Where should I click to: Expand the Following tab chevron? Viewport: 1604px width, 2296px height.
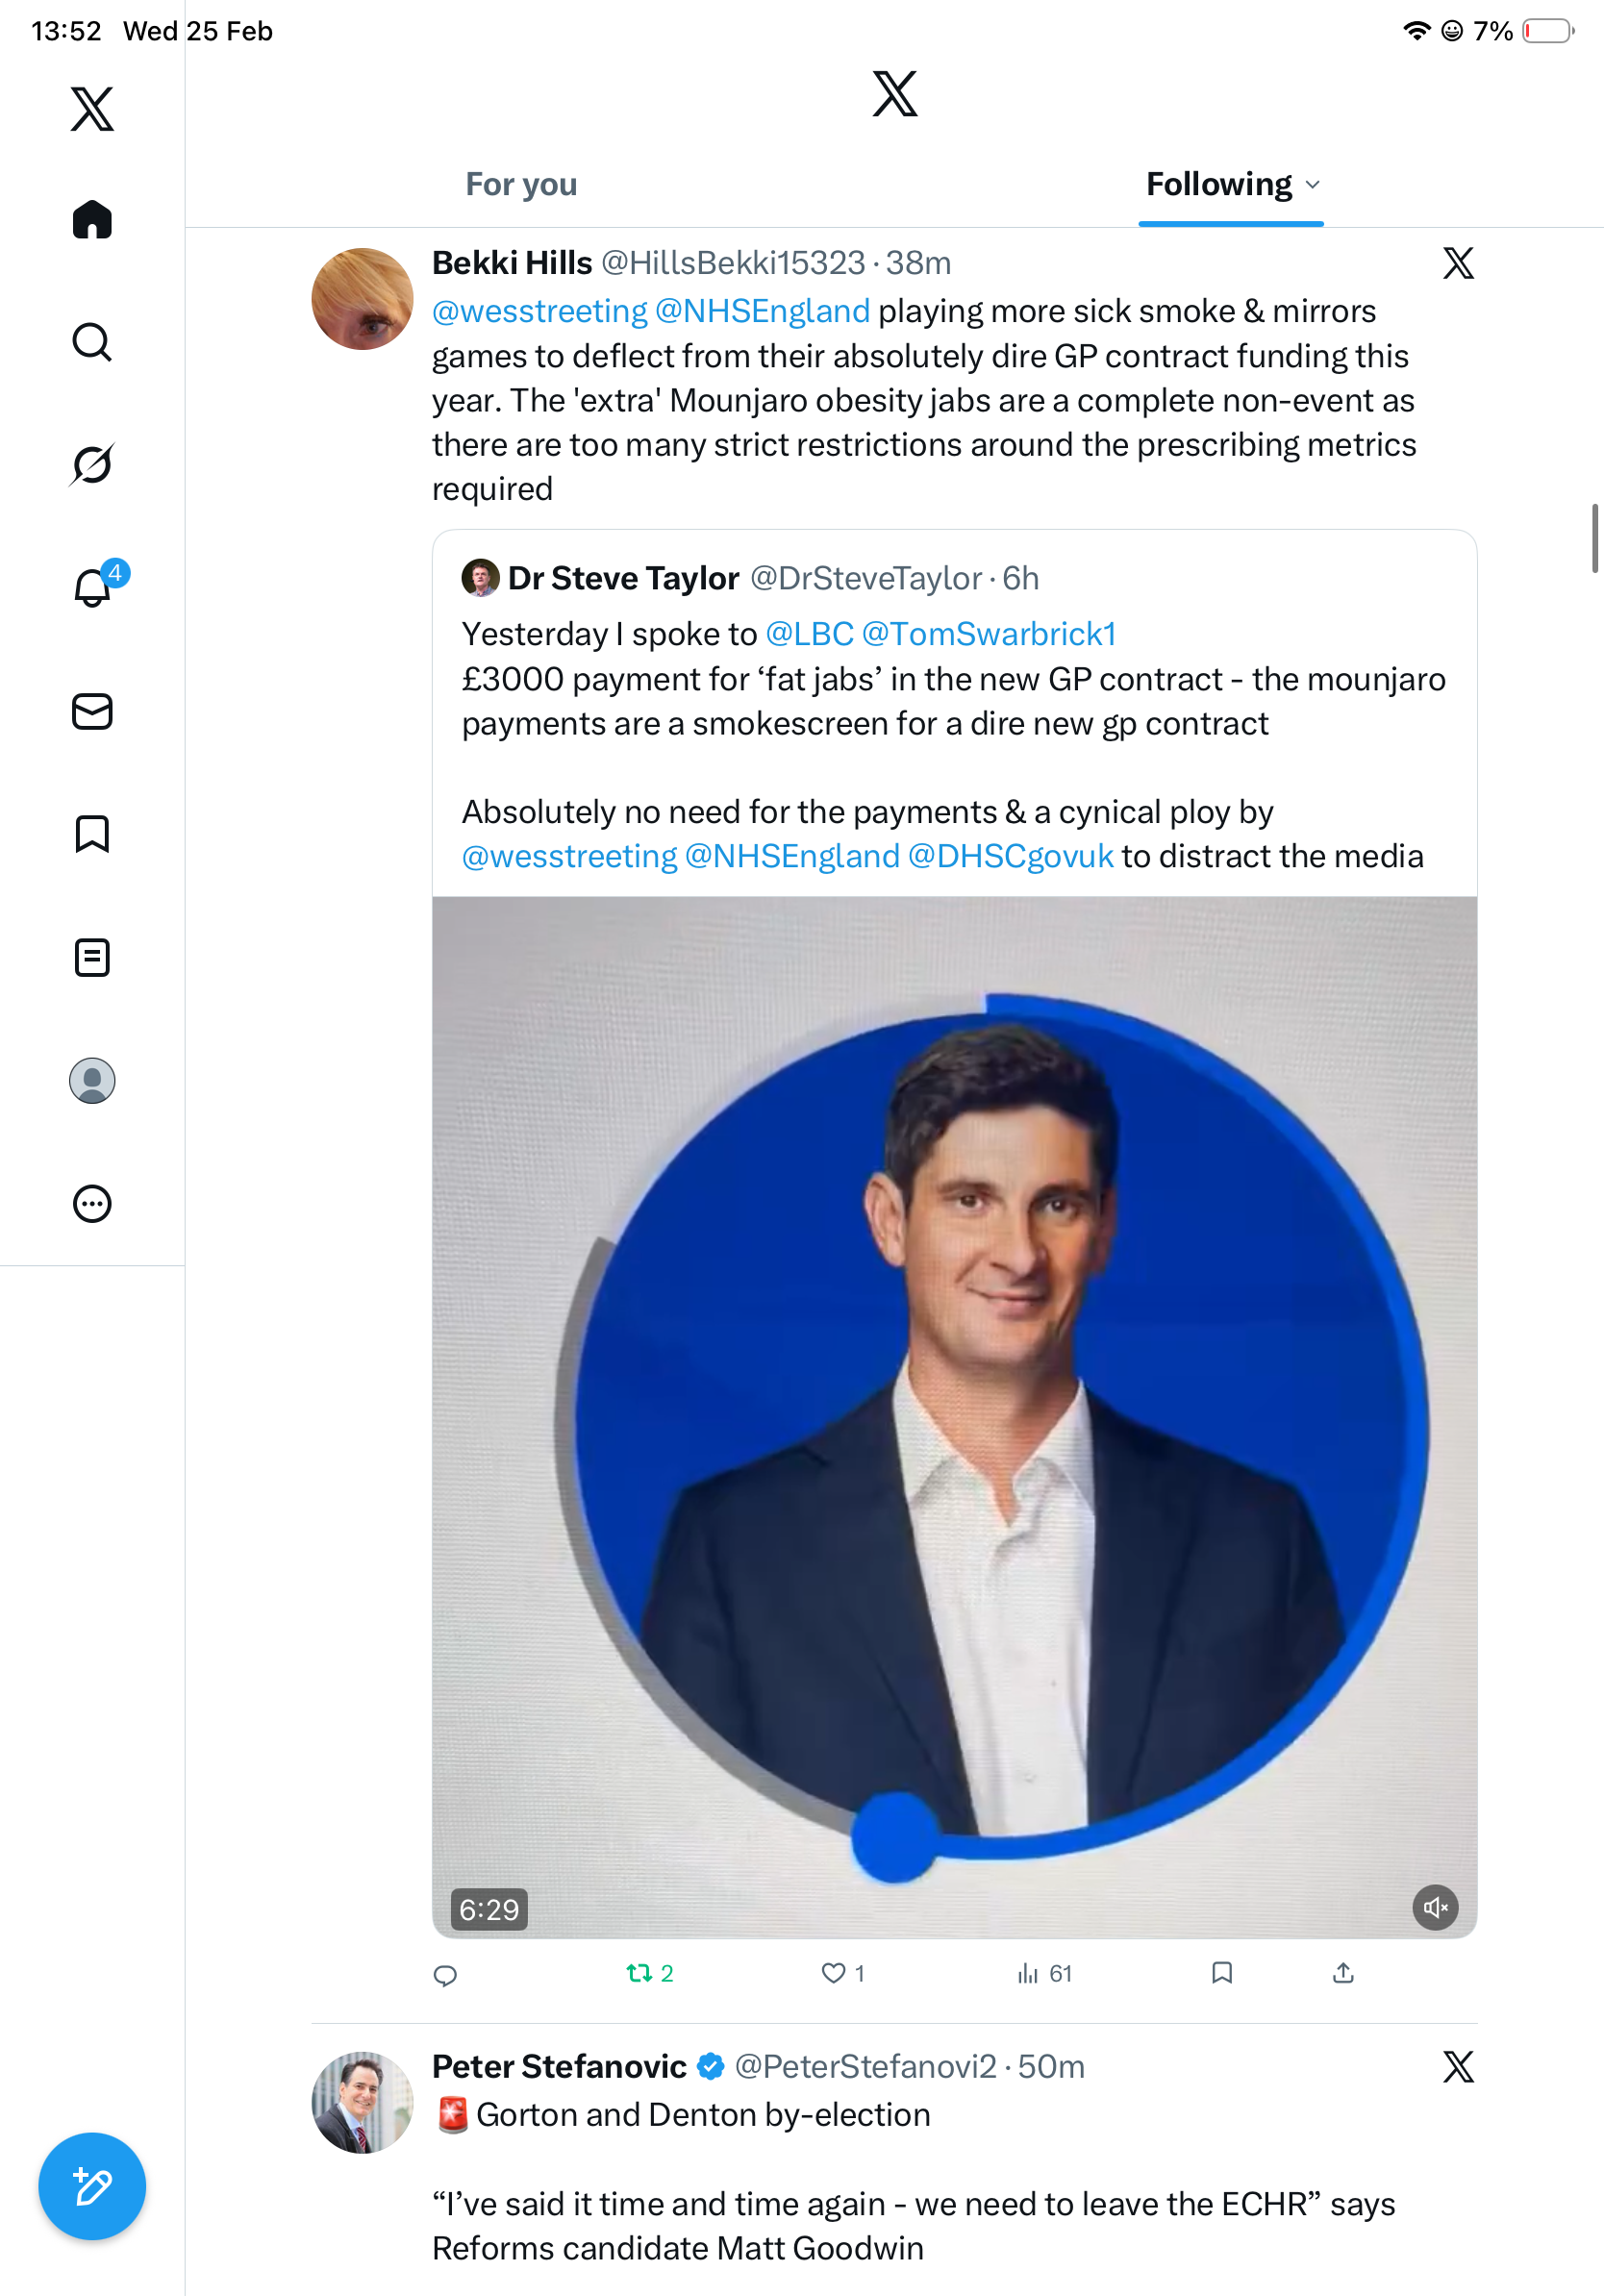pyautogui.click(x=1313, y=185)
